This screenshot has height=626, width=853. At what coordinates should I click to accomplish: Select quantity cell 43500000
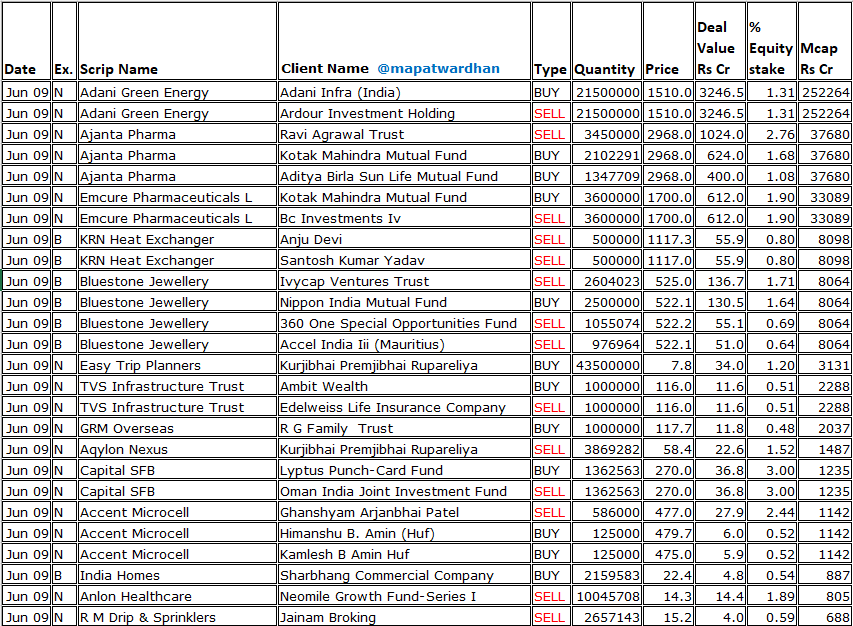[x=607, y=365]
